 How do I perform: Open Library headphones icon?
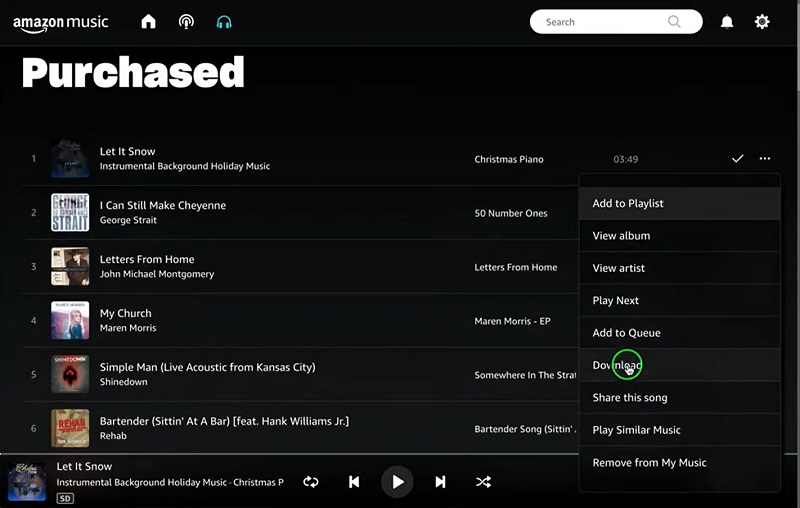pyautogui.click(x=224, y=22)
